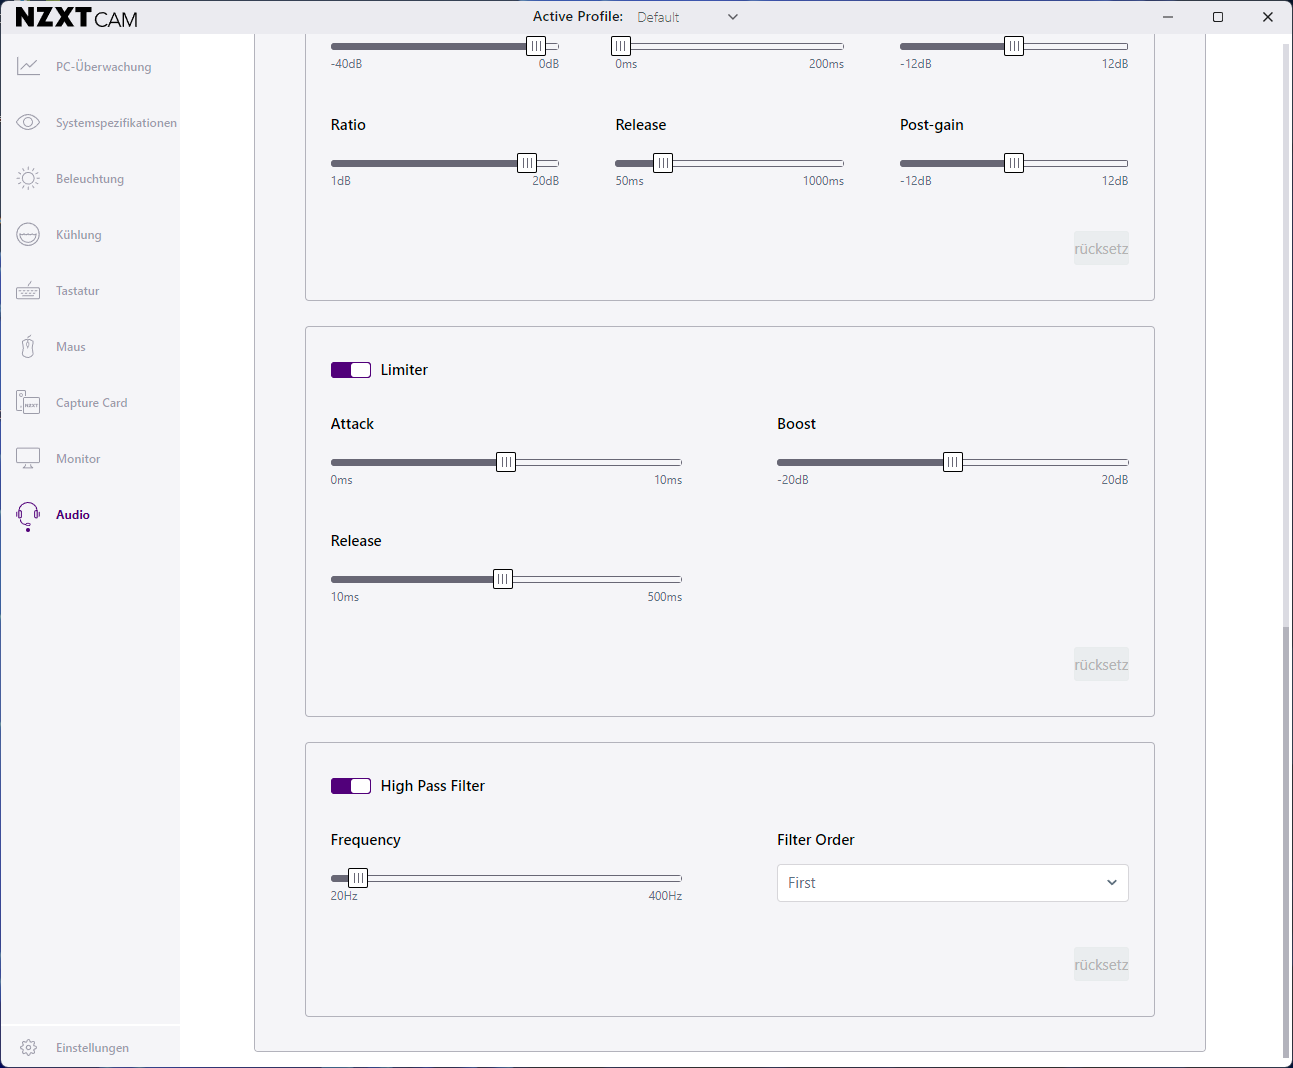Open the Filter Order dropdown
Screen dimensions: 1293x1068
952,883
